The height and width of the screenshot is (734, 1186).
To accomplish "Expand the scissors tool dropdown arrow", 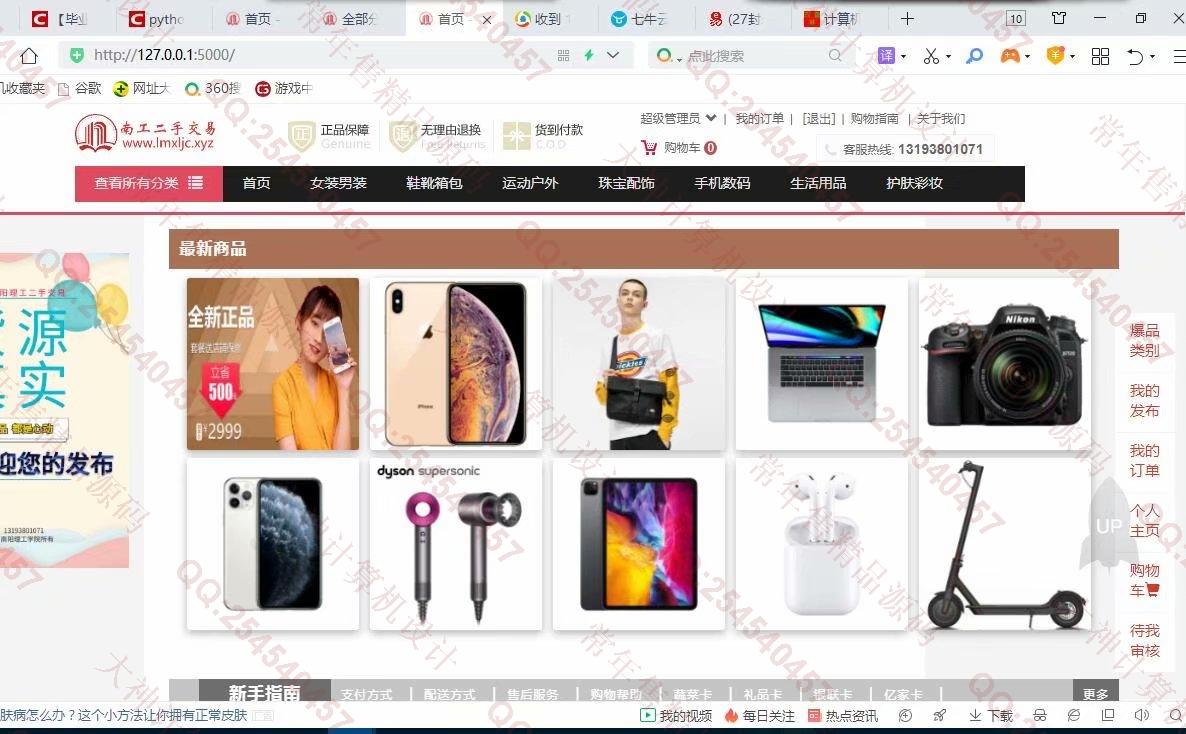I will 948,56.
